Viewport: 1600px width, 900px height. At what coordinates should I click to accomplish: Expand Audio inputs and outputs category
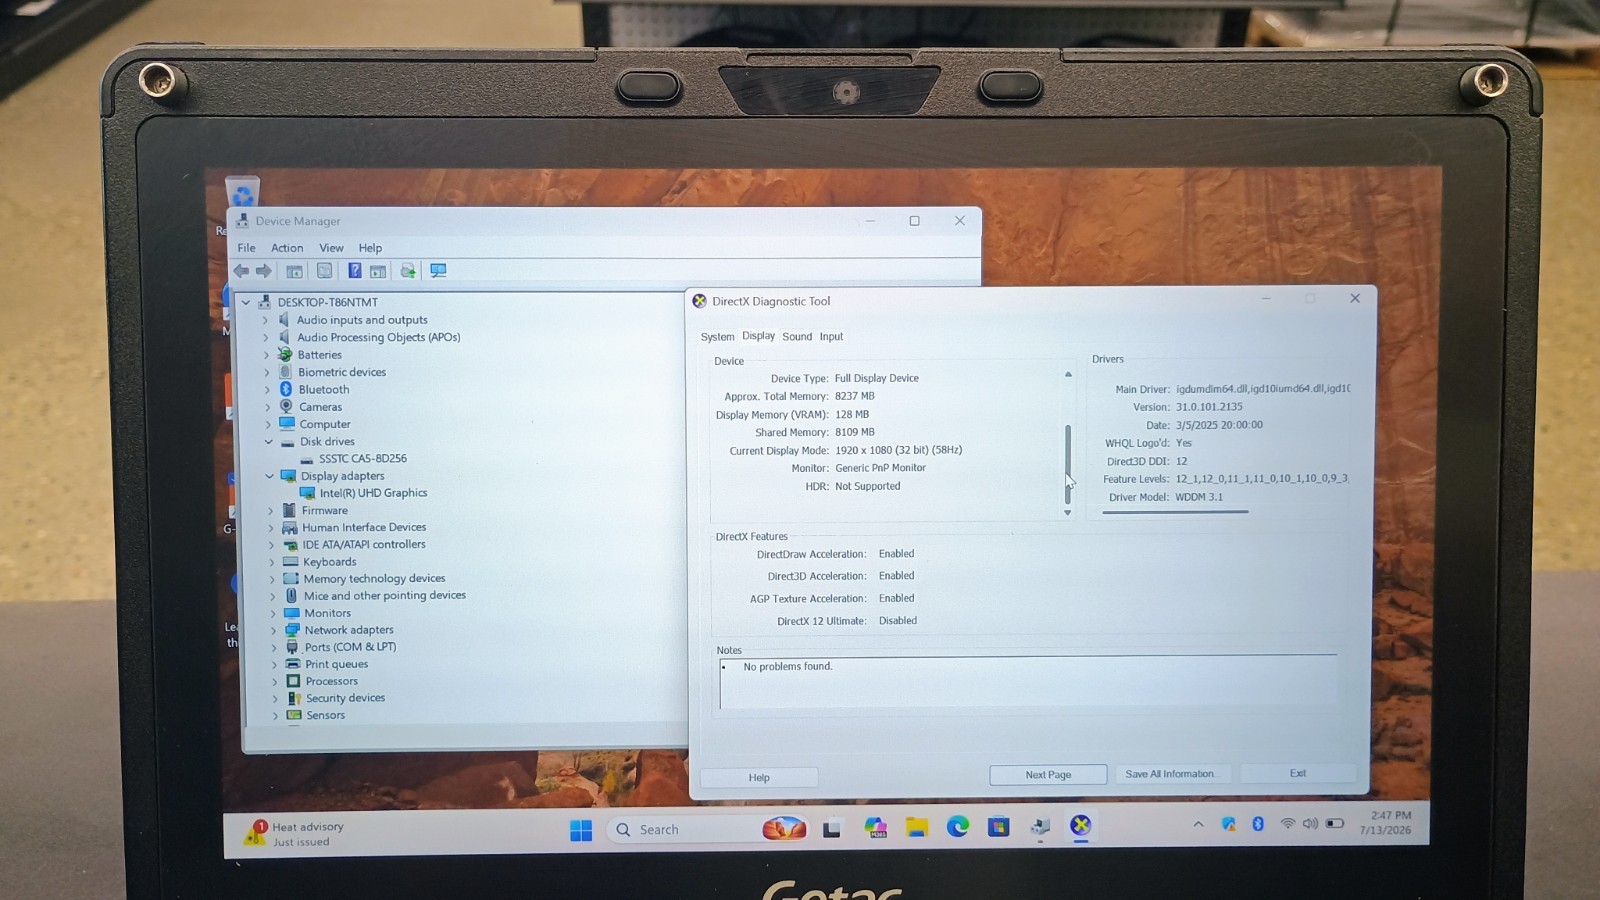coord(265,320)
